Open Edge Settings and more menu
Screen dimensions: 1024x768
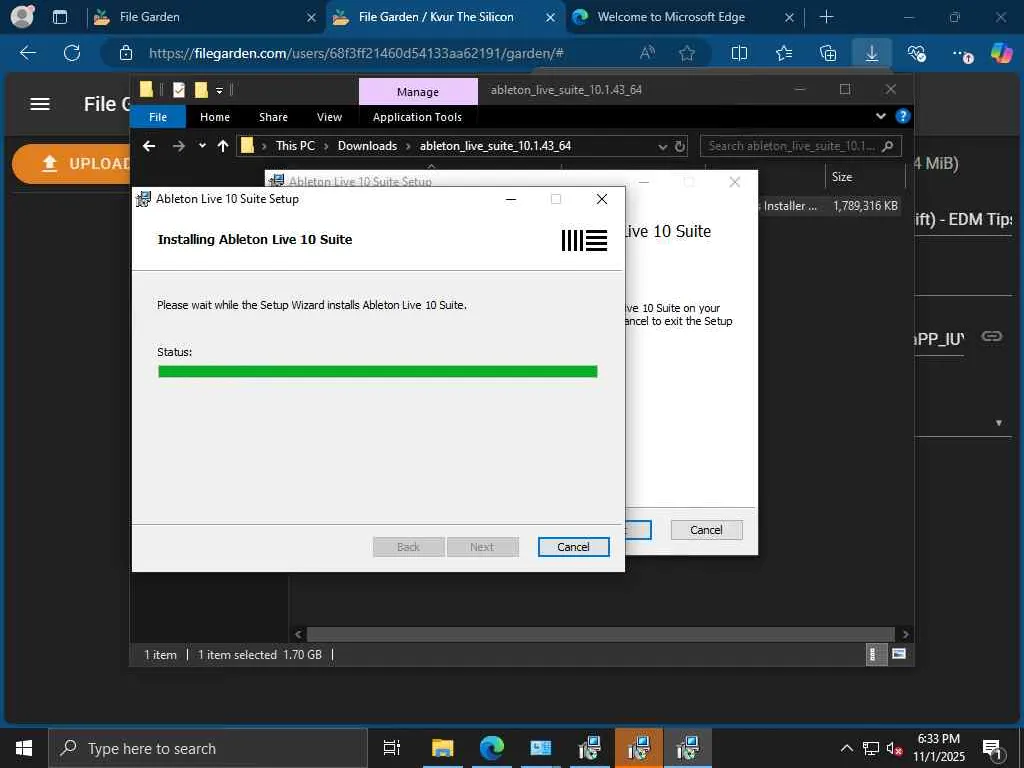[x=961, y=54]
